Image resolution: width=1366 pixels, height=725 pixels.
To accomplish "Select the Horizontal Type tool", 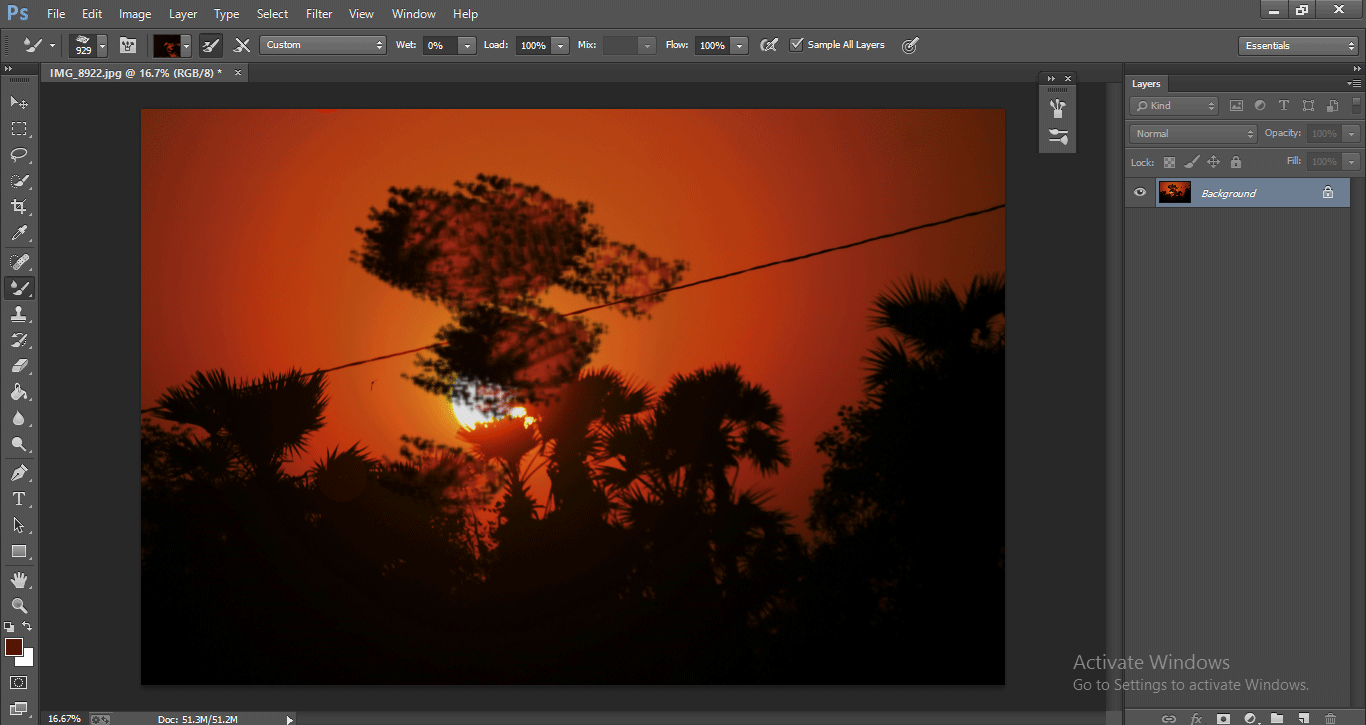I will pyautogui.click(x=19, y=498).
